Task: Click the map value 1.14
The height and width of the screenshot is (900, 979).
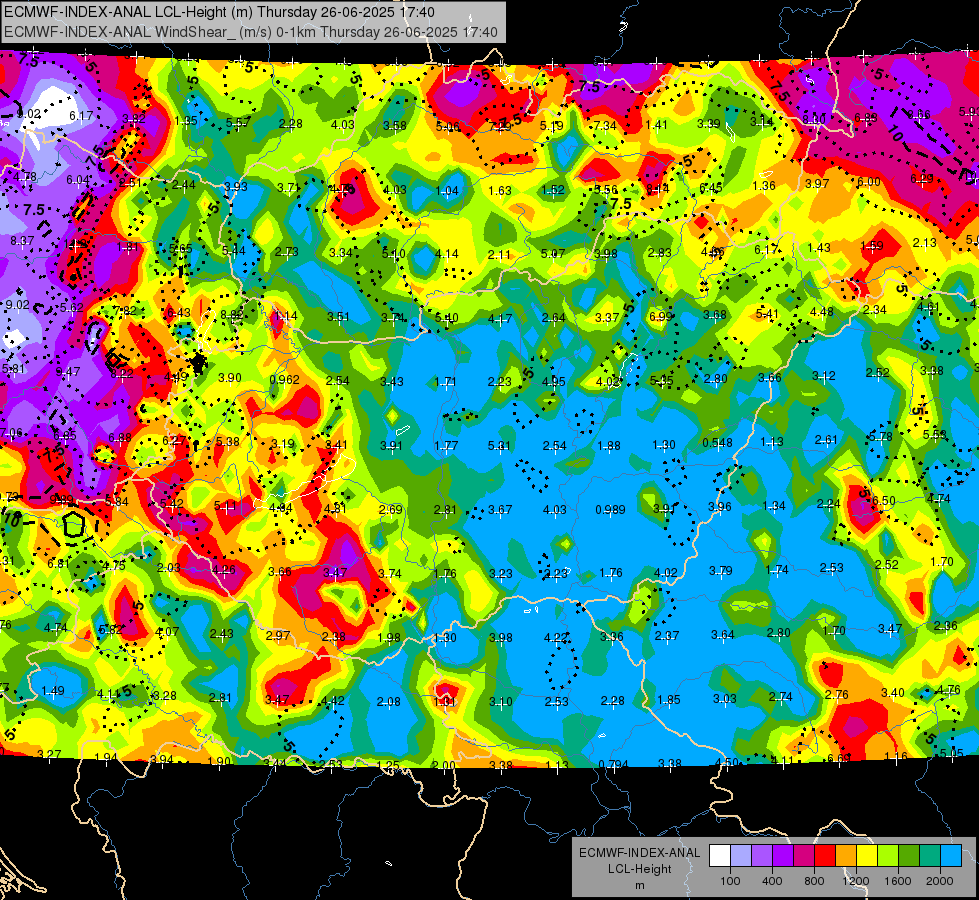Action: tap(286, 315)
